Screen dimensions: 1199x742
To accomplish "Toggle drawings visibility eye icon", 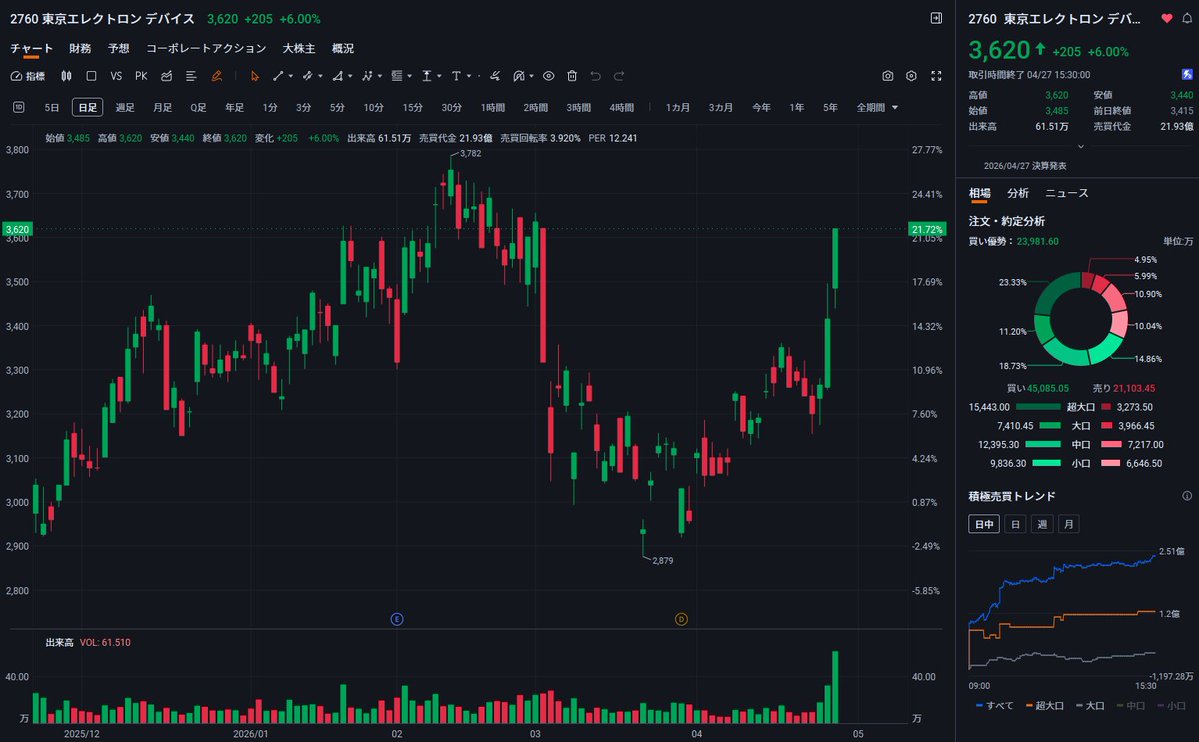I will point(548,76).
